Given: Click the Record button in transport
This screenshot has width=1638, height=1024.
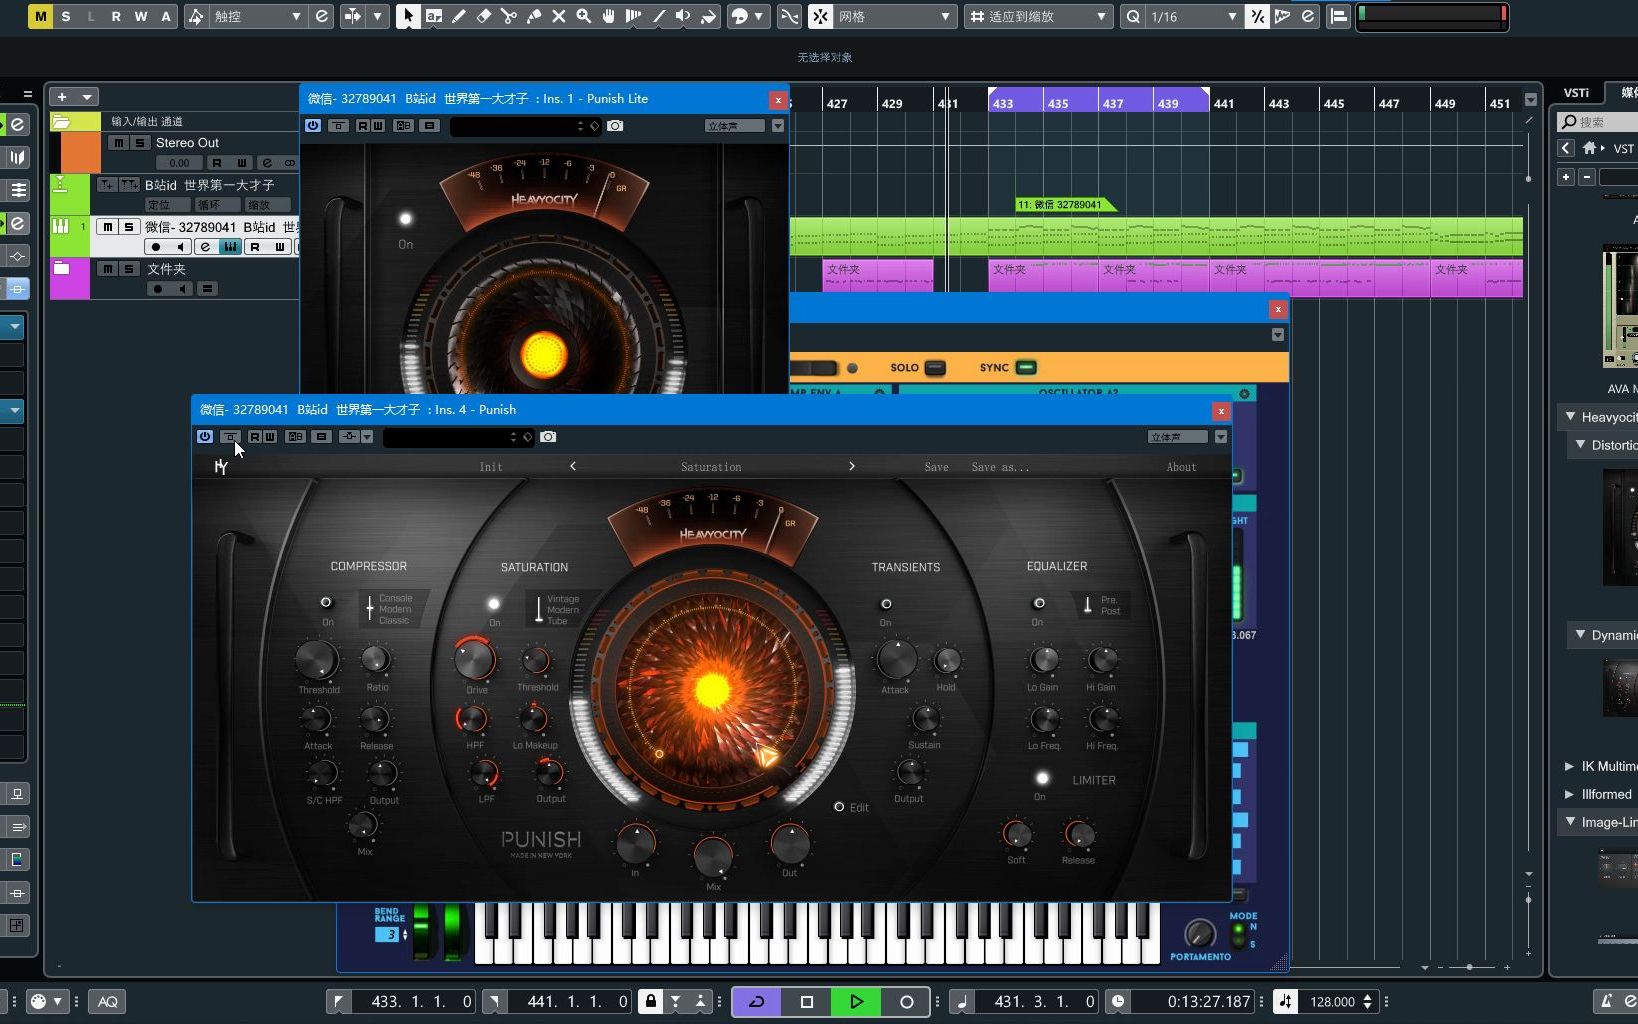Looking at the screenshot, I should pos(906,1001).
